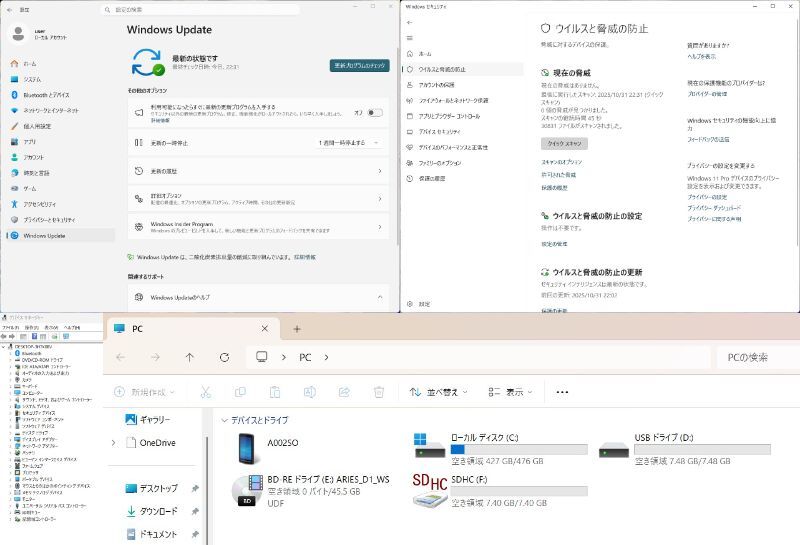This screenshot has height=545, width=800.
Task: Click the delete trash icon in Explorer toolbar
Action: click(379, 392)
